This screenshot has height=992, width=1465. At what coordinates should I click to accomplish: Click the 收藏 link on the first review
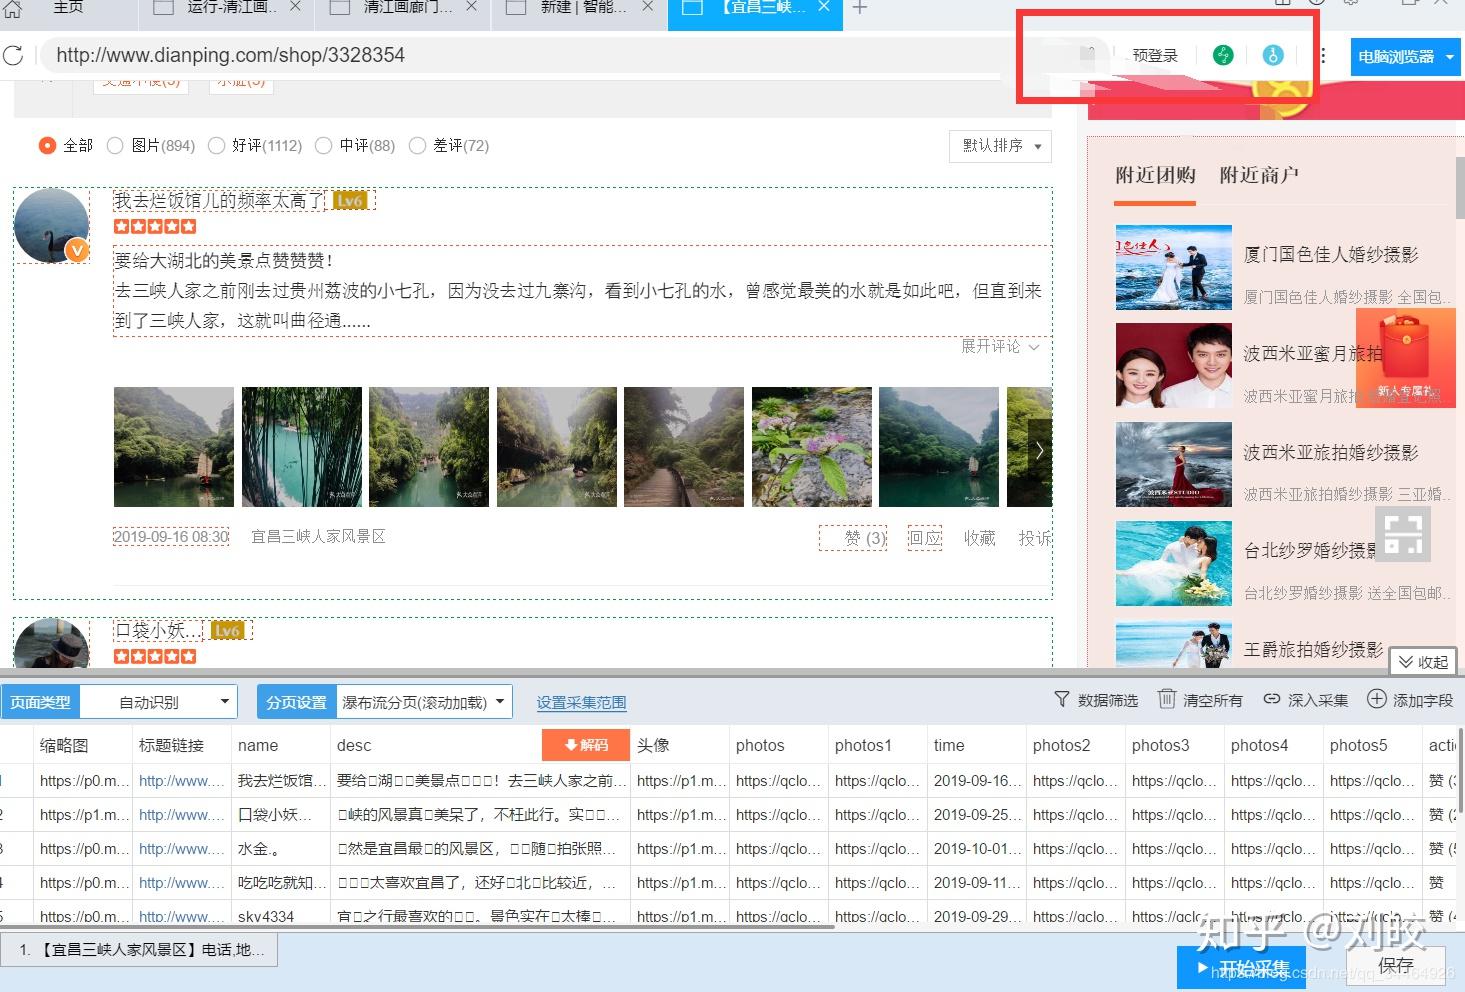click(979, 538)
